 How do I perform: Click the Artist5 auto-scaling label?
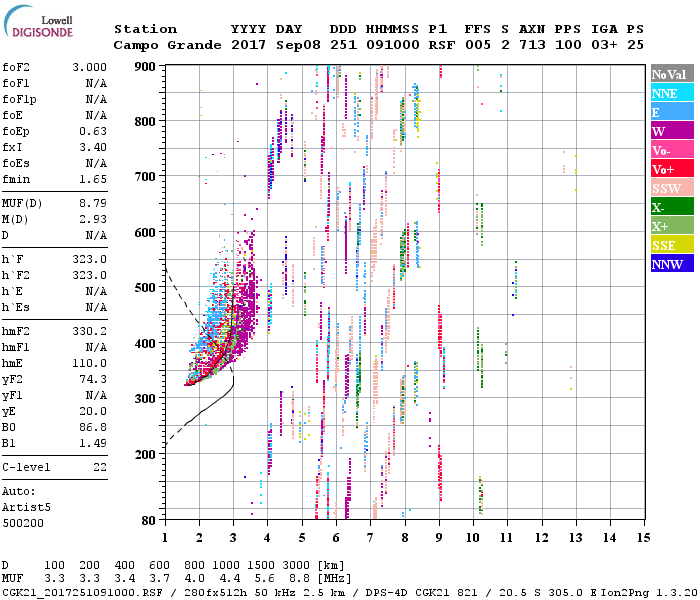coord(26,508)
